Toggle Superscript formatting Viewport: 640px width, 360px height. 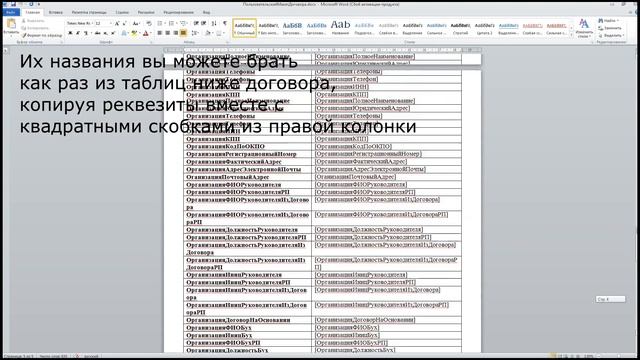(113, 33)
